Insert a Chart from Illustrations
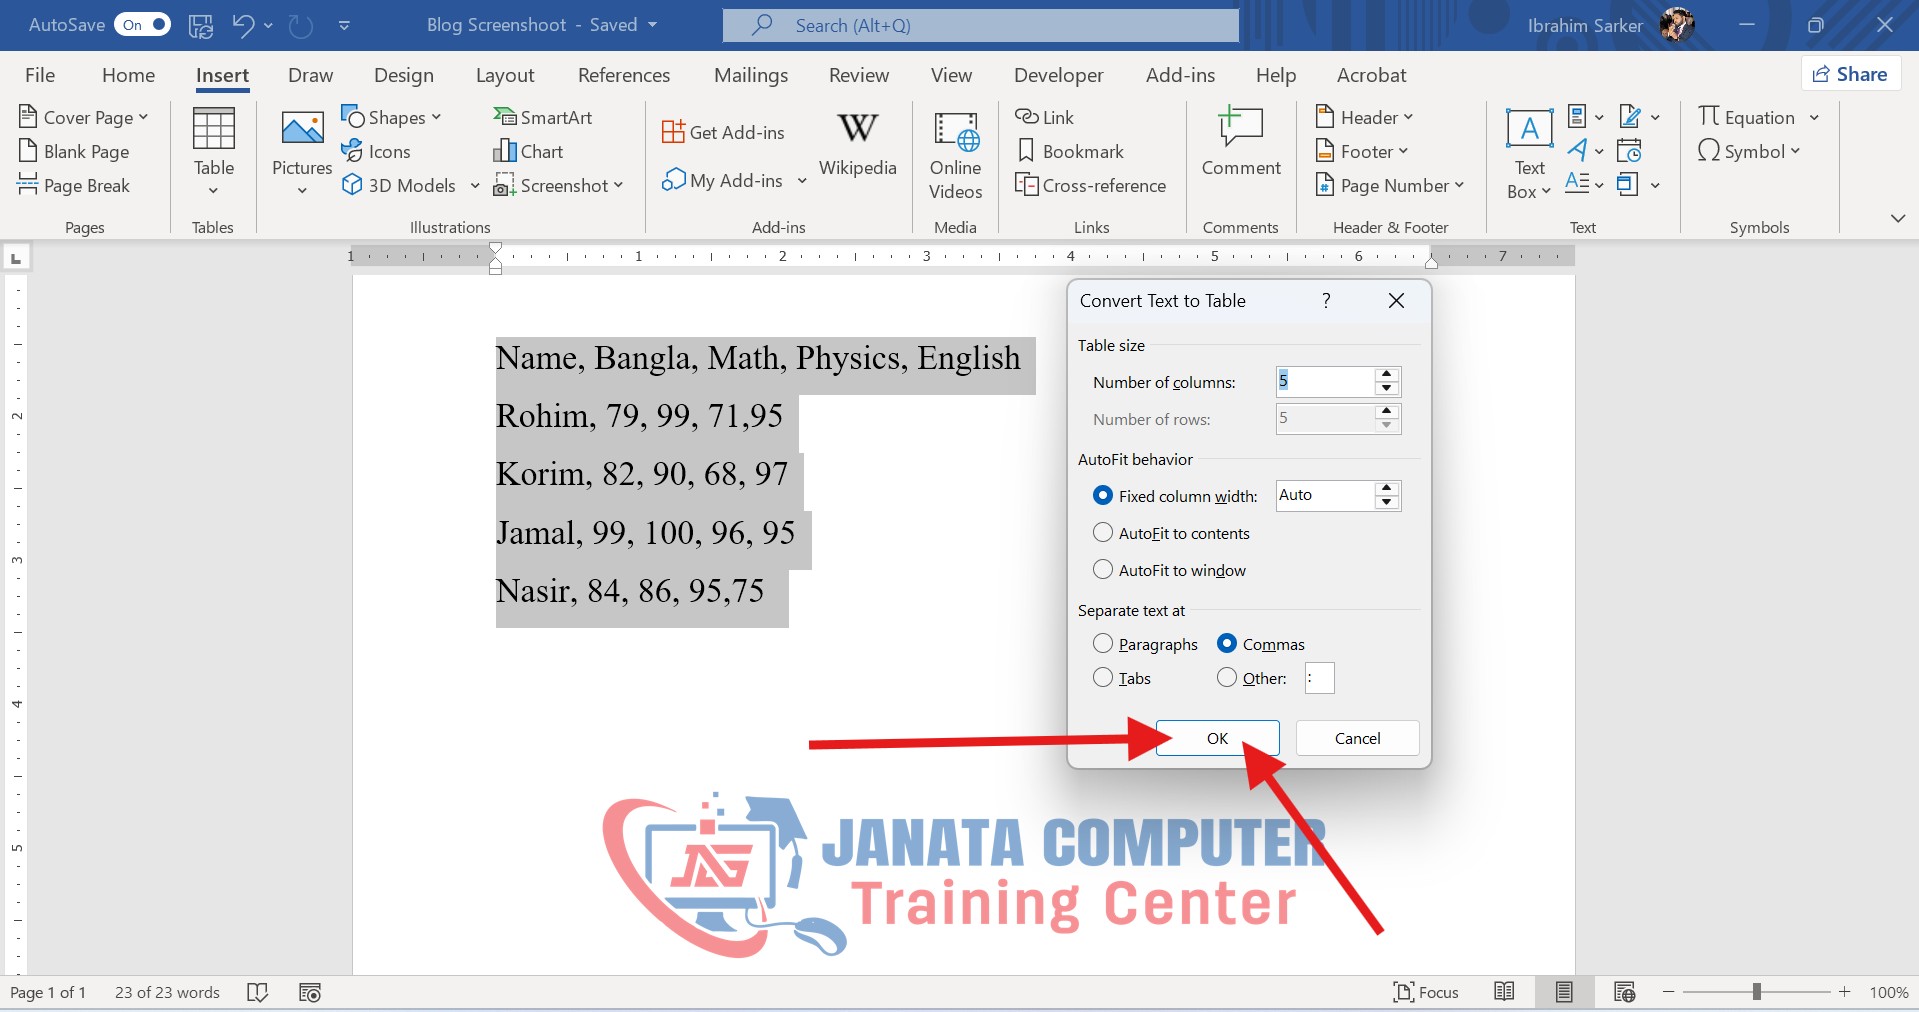 pos(529,151)
